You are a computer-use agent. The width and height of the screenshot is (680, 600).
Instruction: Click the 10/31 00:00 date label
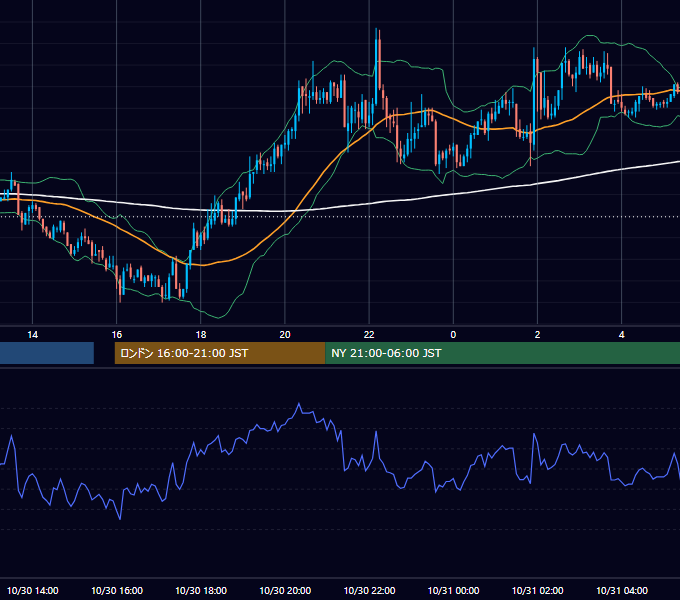(453, 590)
